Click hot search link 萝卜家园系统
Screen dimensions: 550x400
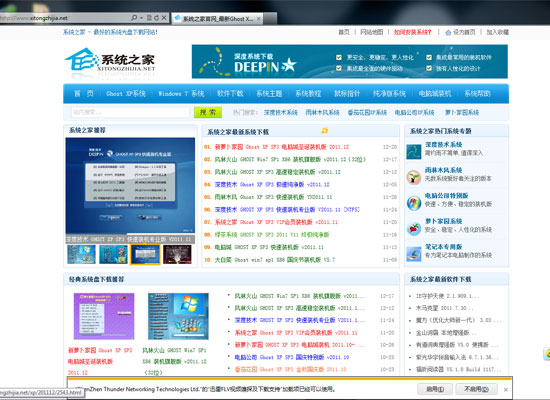click(462, 112)
